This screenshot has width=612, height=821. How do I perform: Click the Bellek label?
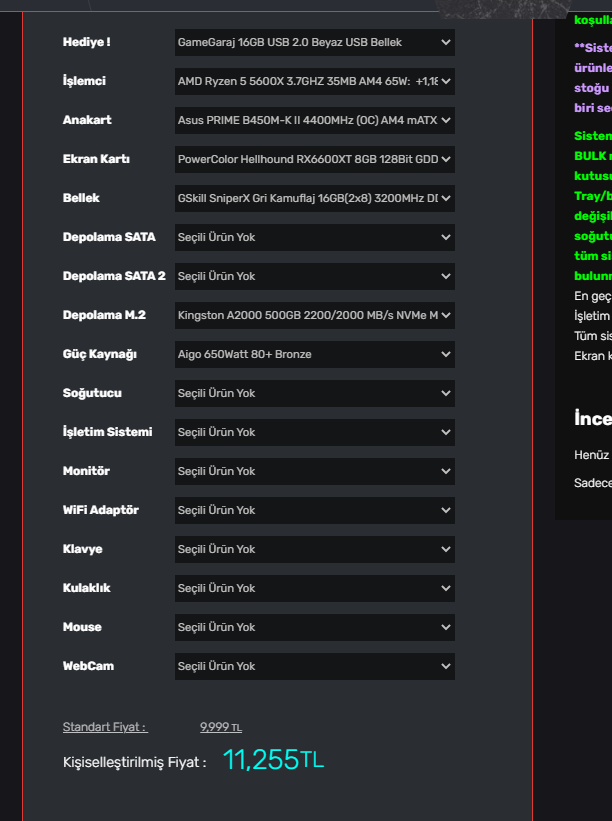pyautogui.click(x=81, y=198)
